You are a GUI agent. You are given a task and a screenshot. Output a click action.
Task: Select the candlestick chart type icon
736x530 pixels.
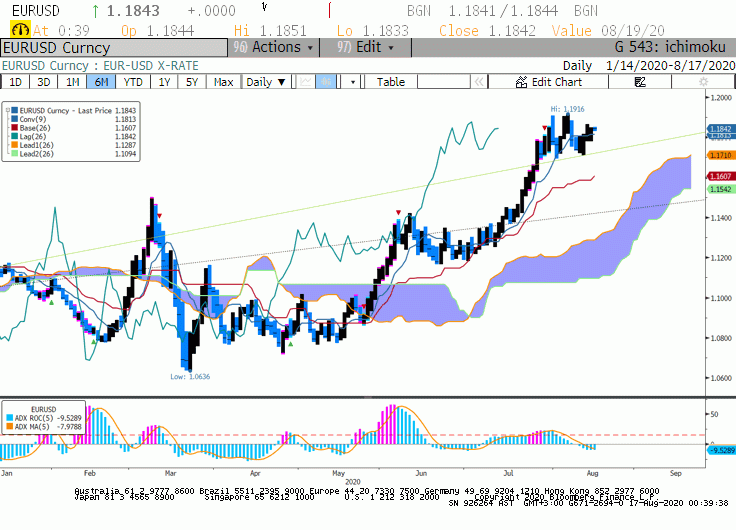pos(326,82)
